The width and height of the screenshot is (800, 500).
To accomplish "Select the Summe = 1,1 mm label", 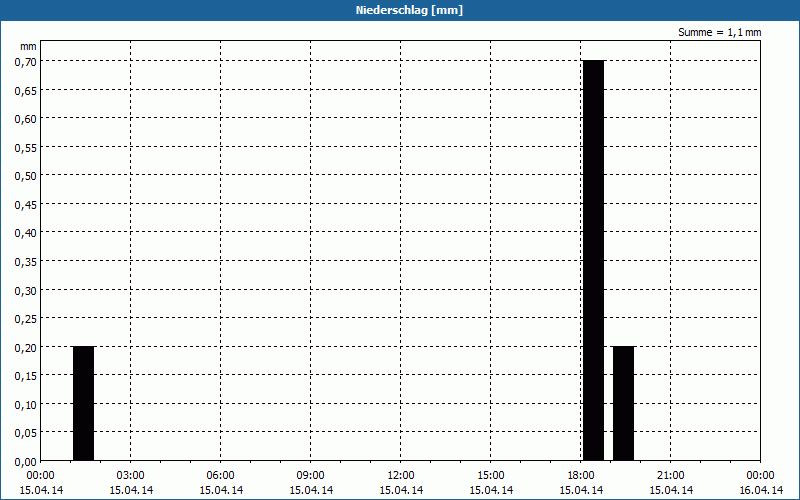I will 719,32.
